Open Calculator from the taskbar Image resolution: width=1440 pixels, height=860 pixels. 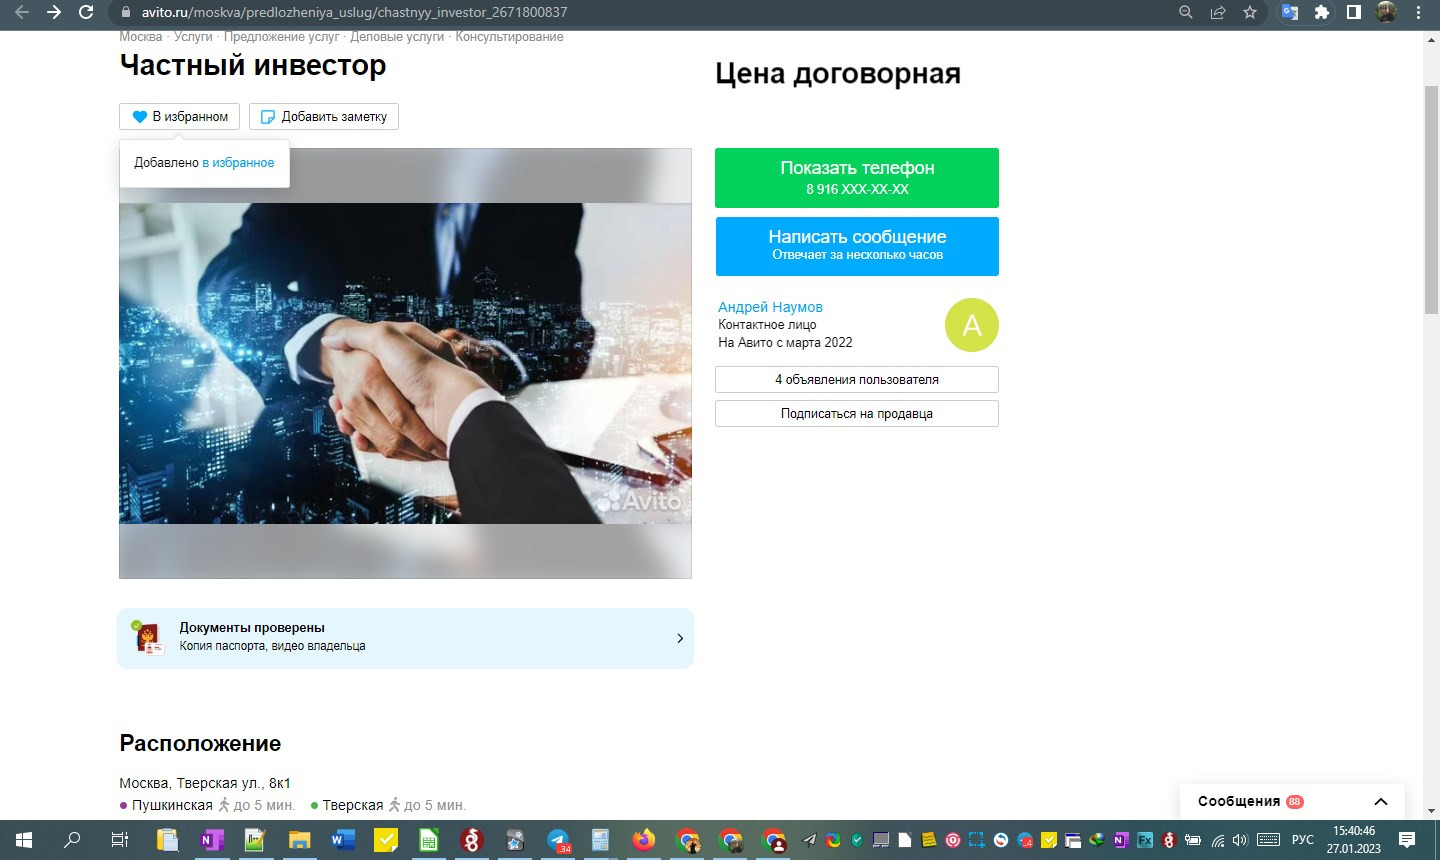[600, 840]
